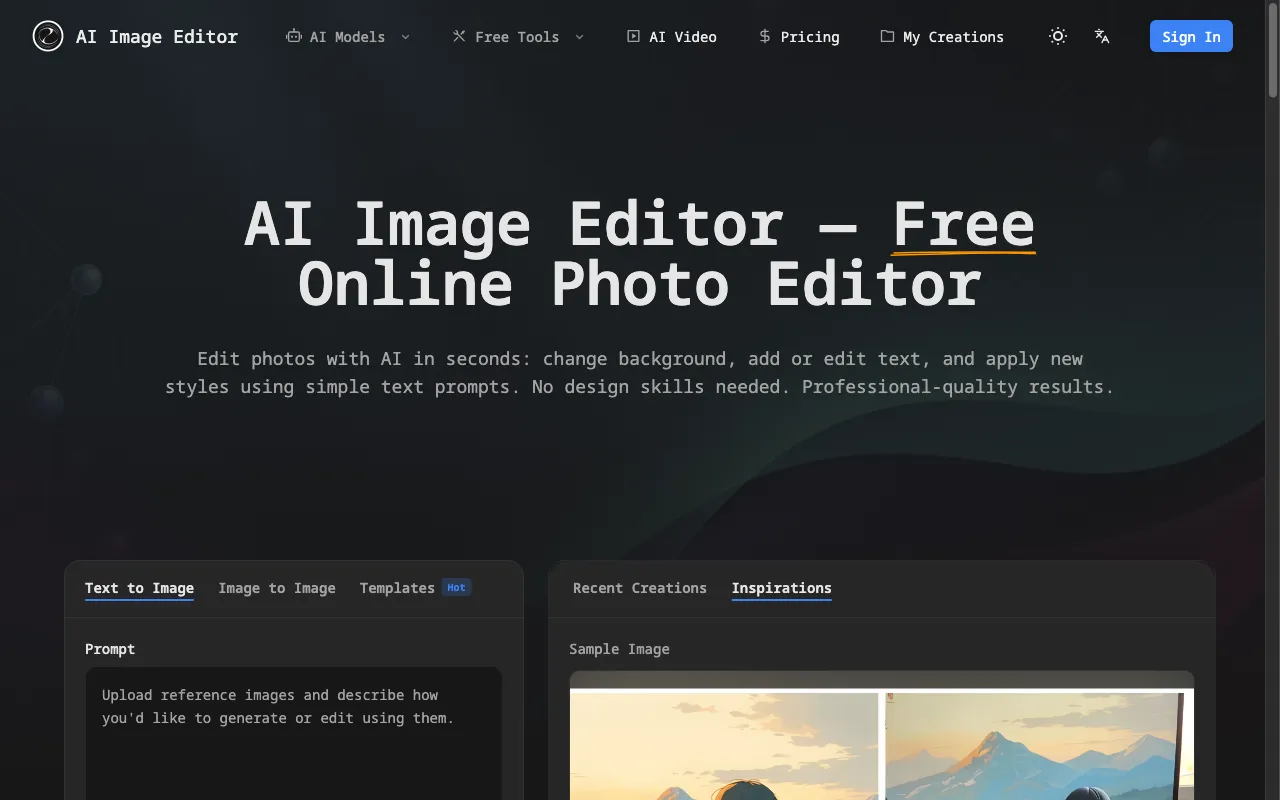Toggle light theme with sun icon
The height and width of the screenshot is (800, 1280).
[1058, 36]
